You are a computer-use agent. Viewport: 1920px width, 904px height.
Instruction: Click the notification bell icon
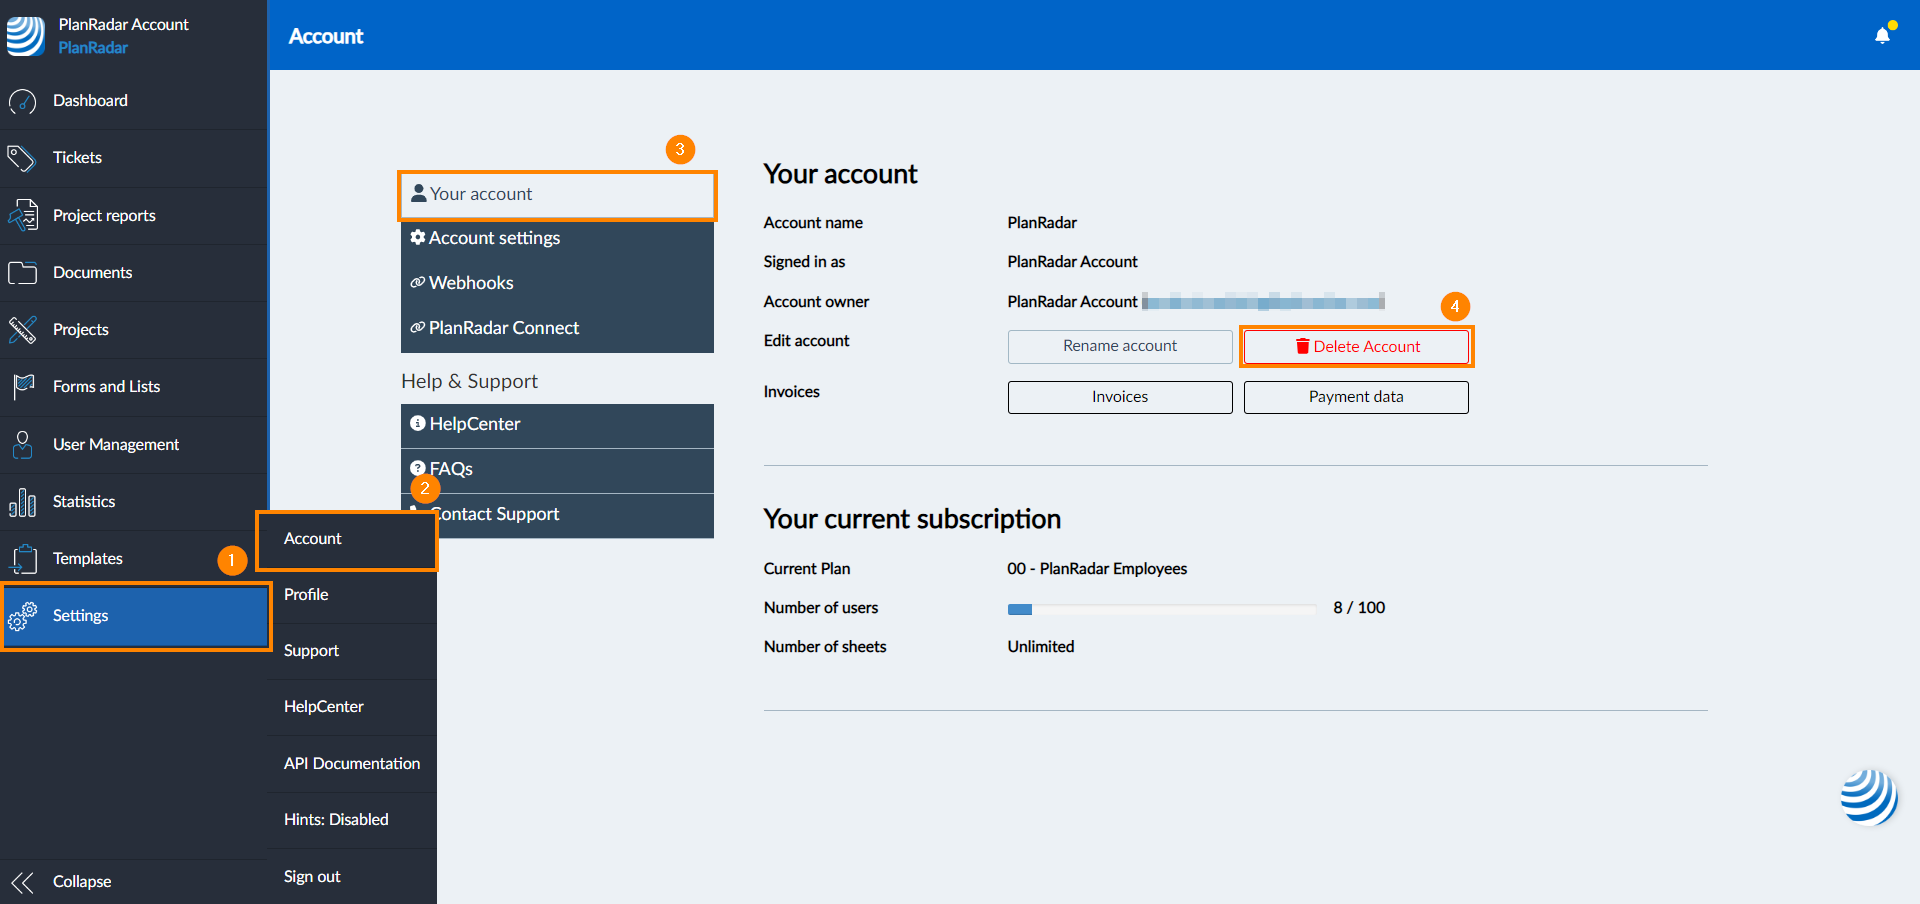point(1881,33)
